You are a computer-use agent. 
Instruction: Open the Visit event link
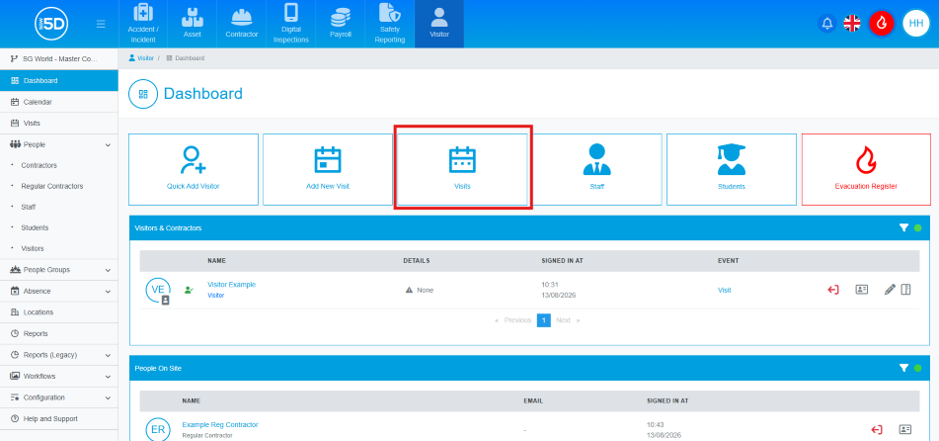tap(724, 290)
